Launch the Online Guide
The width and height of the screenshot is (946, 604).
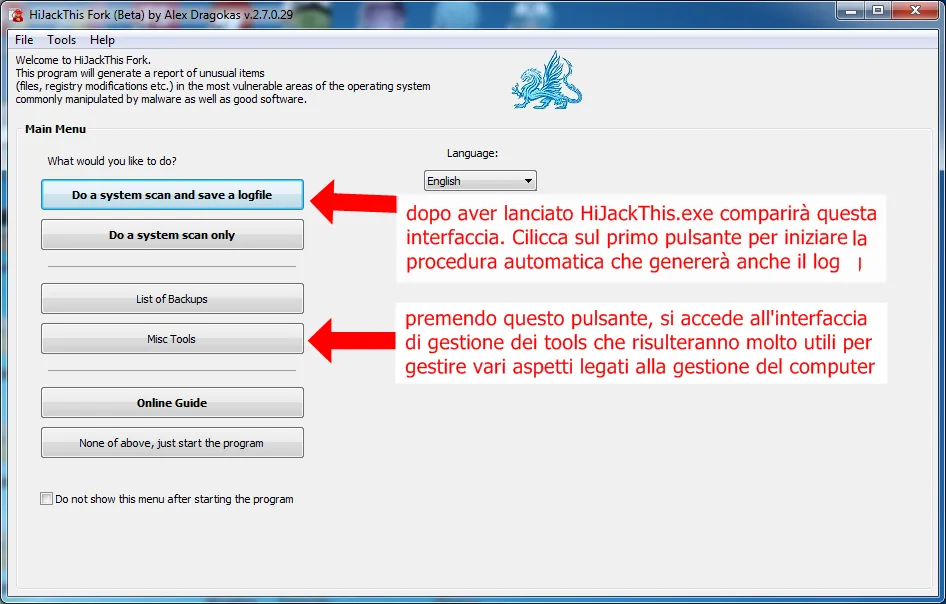coord(172,402)
